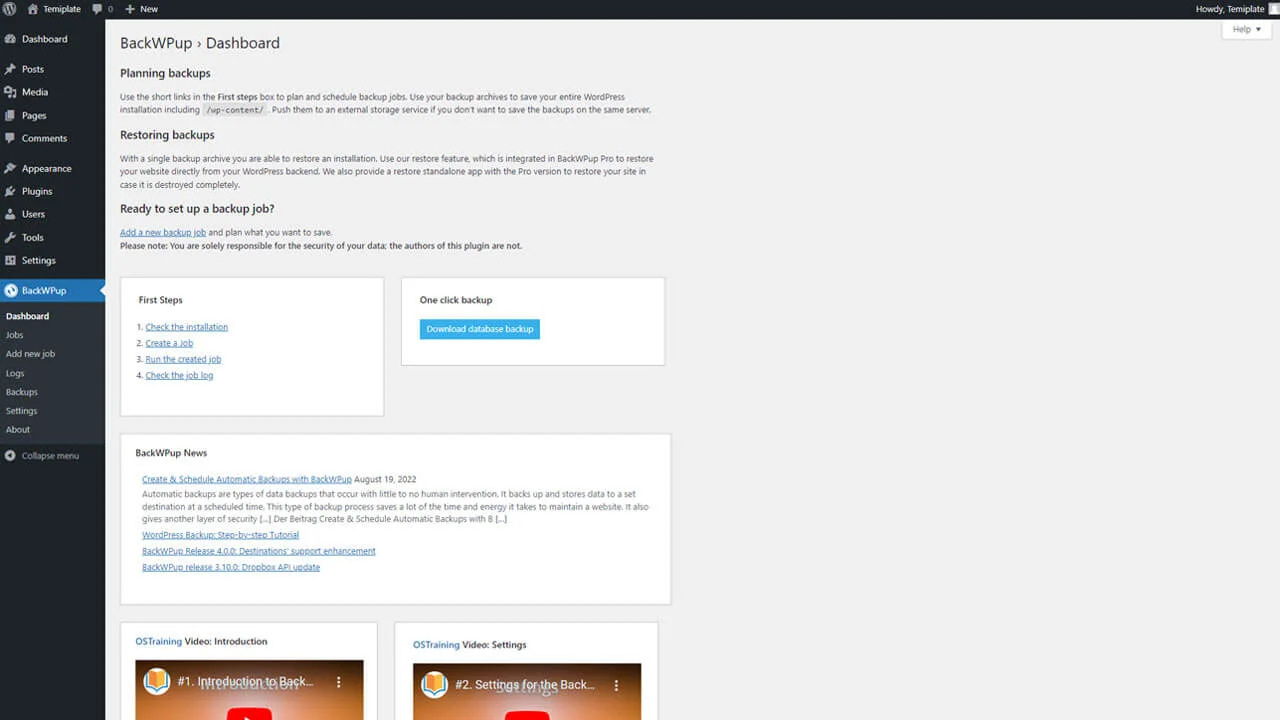Click Download database backup button
Viewport: 1280px width, 720px height.
point(480,329)
